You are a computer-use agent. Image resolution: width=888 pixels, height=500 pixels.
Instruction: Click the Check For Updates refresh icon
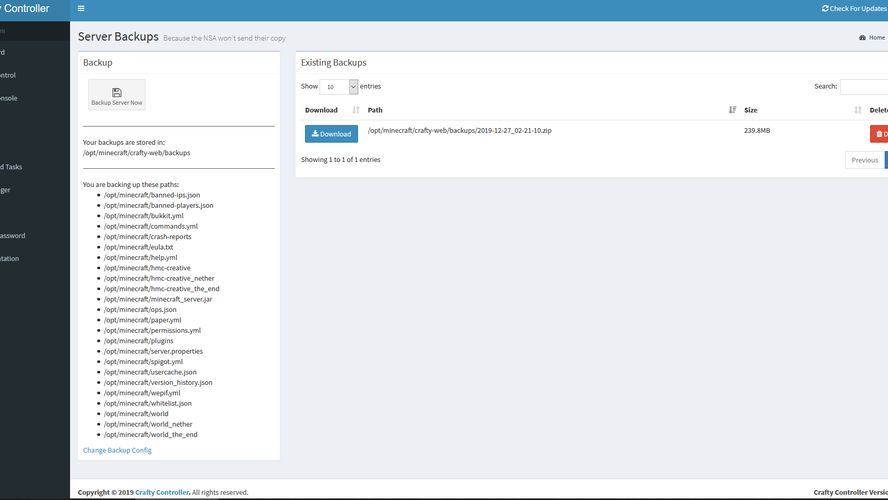(825, 9)
